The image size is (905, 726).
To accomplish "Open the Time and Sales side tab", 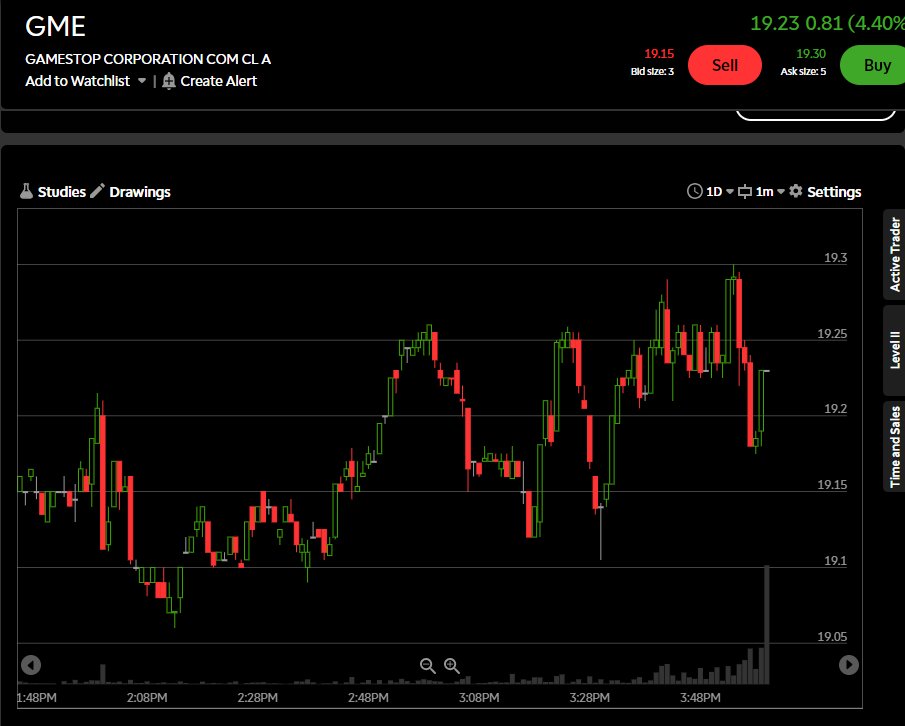I will (x=895, y=447).
